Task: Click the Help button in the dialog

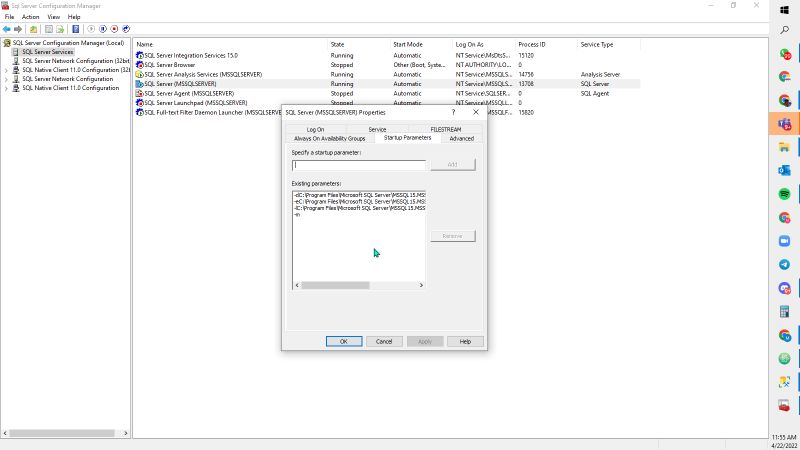Action: (465, 341)
